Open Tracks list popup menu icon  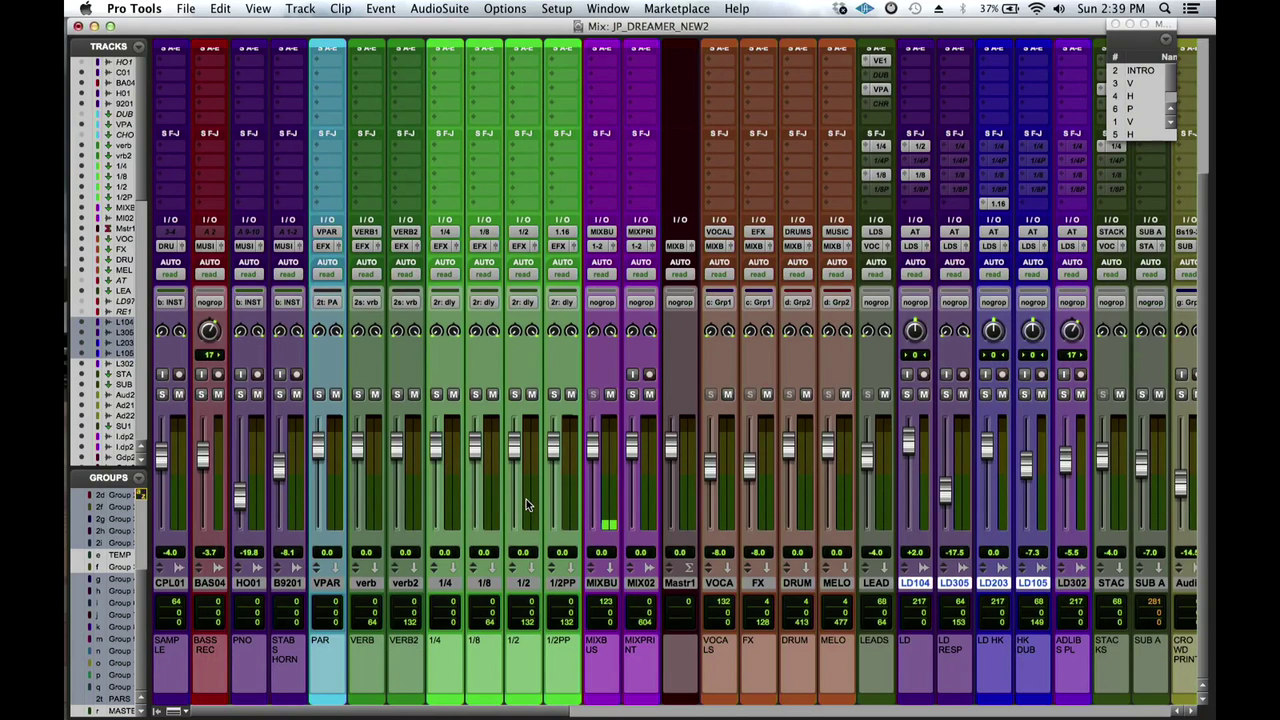139,47
